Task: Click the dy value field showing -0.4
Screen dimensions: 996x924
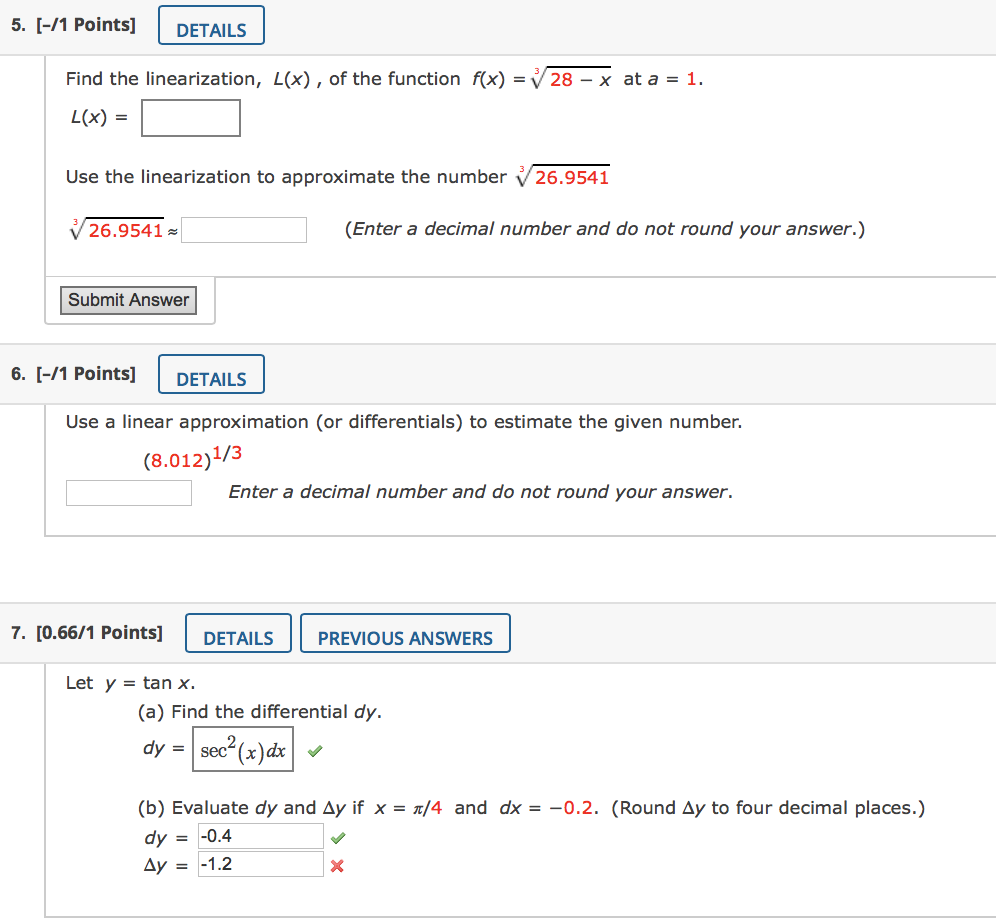Action: tap(260, 836)
